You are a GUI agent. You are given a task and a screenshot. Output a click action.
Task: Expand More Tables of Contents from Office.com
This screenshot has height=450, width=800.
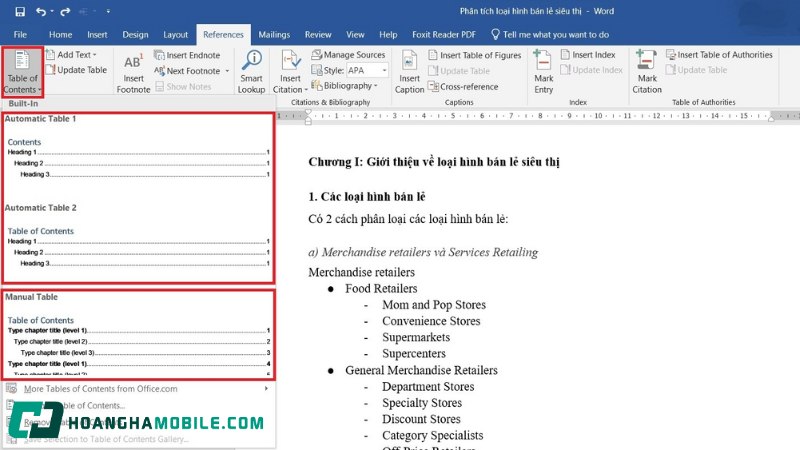136,388
